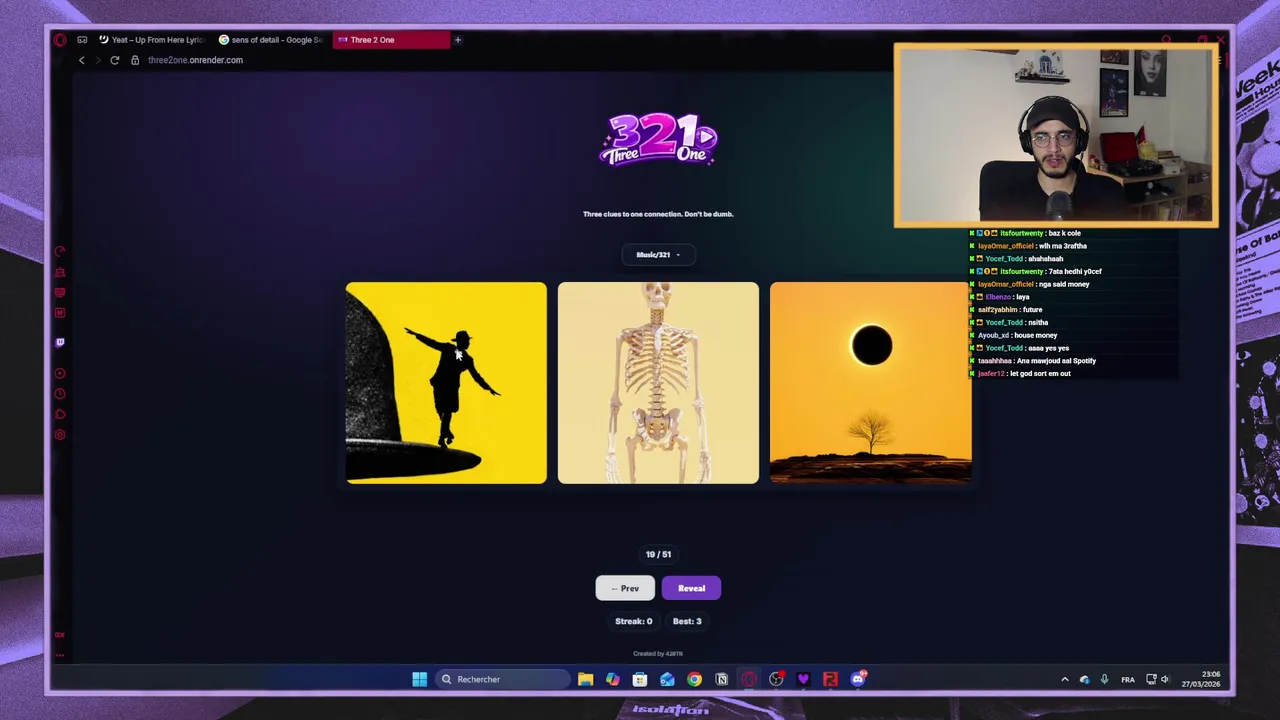Open browser Settings gear in sidebar
The height and width of the screenshot is (720, 1280).
click(x=60, y=435)
